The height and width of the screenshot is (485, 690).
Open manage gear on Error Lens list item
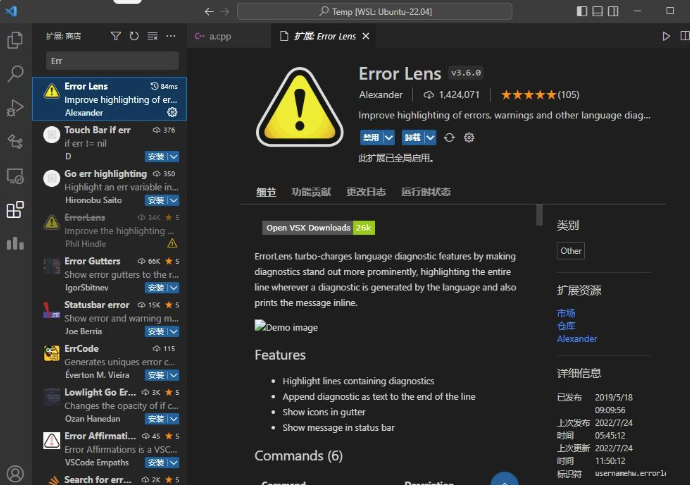(172, 112)
